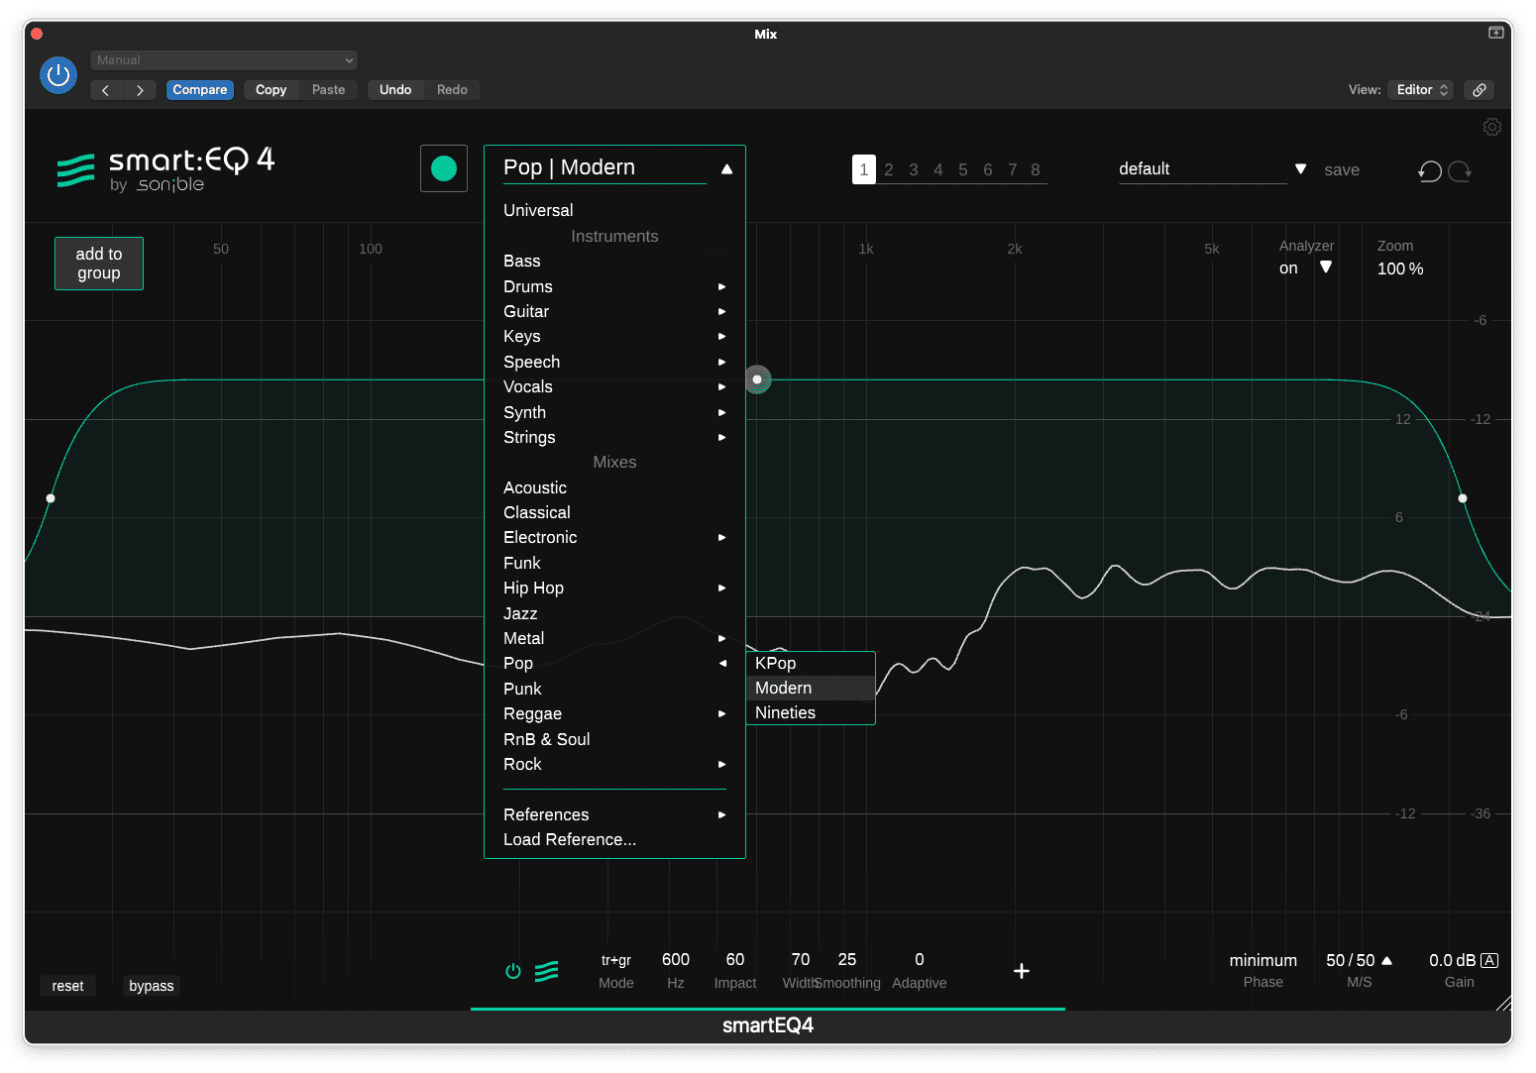Viewport: 1536px width, 1073px height.
Task: Open the View Editor selector
Action: [x=1419, y=89]
